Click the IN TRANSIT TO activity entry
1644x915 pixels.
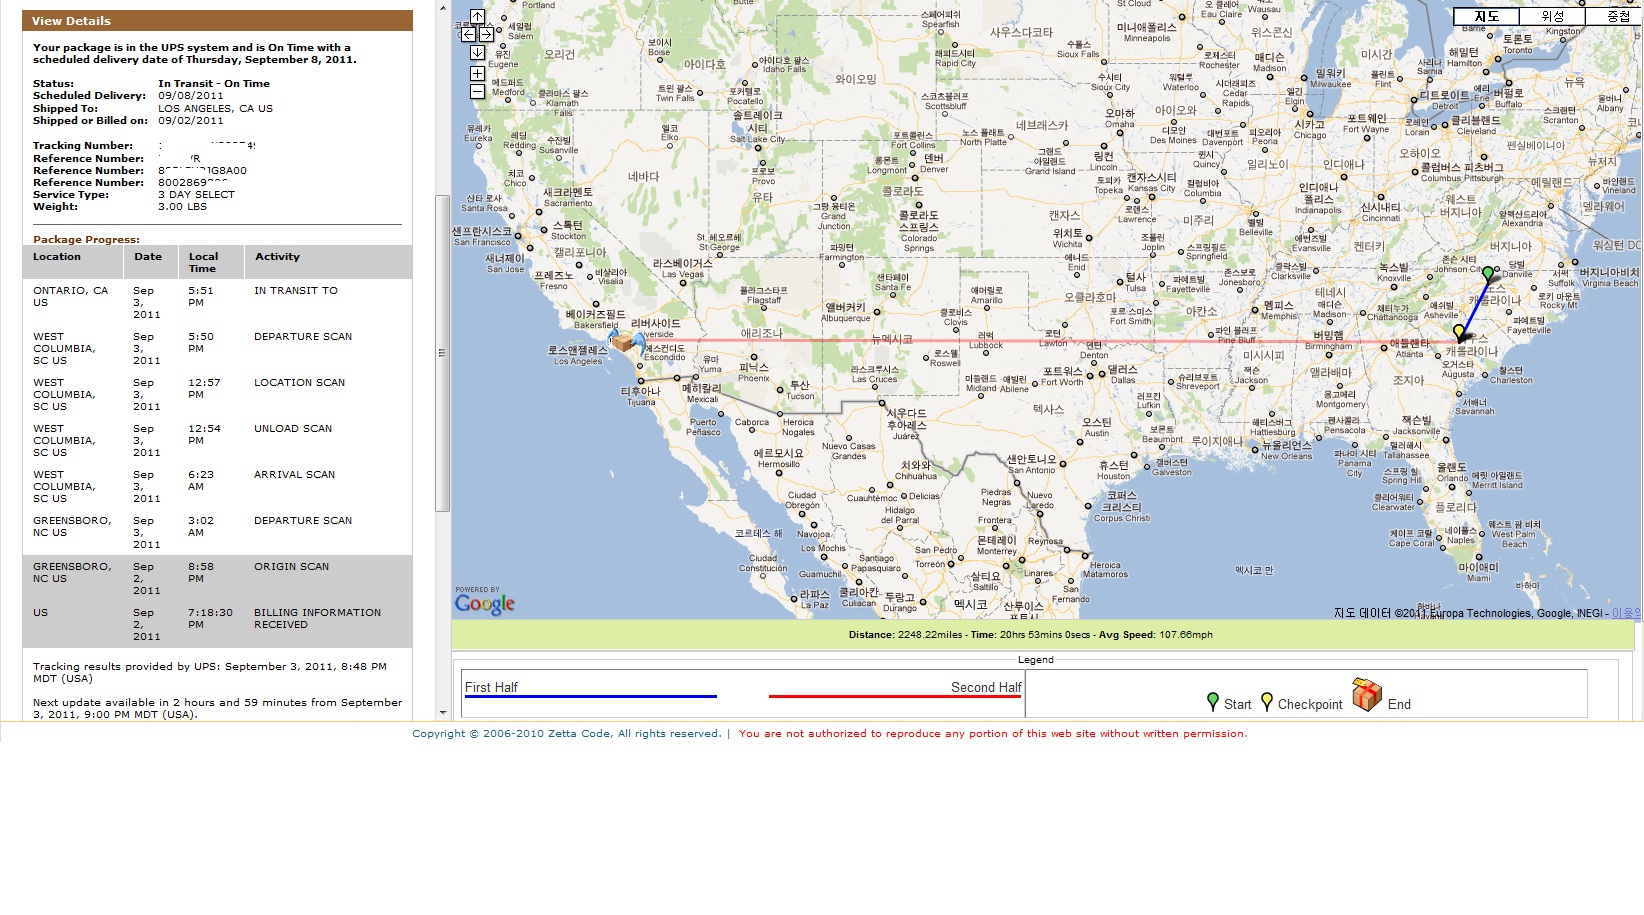coord(296,291)
